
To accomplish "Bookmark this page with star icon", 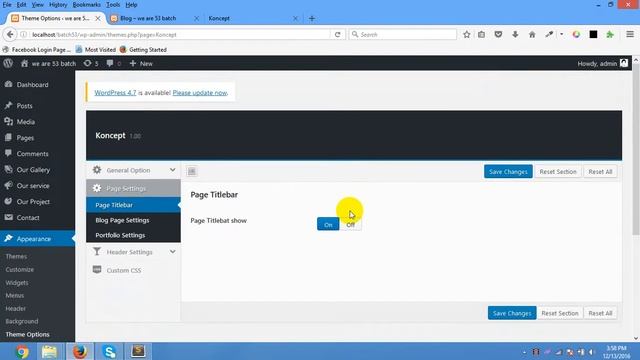I will coord(467,35).
